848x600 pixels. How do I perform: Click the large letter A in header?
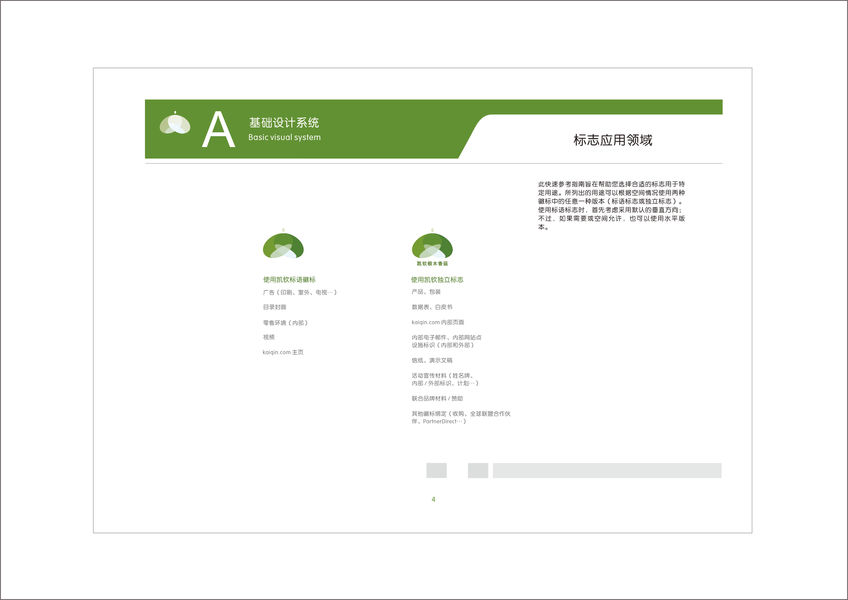(x=218, y=130)
